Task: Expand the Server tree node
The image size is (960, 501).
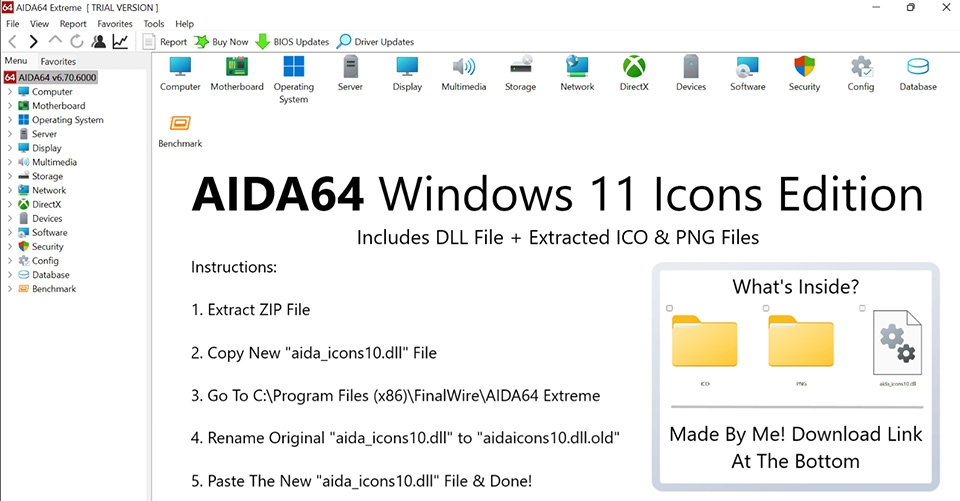Action: tap(10, 134)
